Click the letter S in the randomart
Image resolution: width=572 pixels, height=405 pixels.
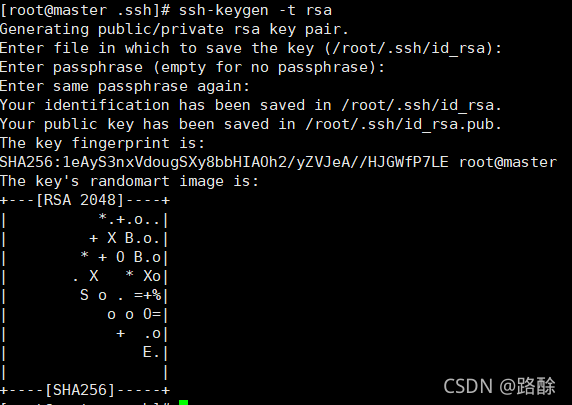pyautogui.click(x=84, y=295)
